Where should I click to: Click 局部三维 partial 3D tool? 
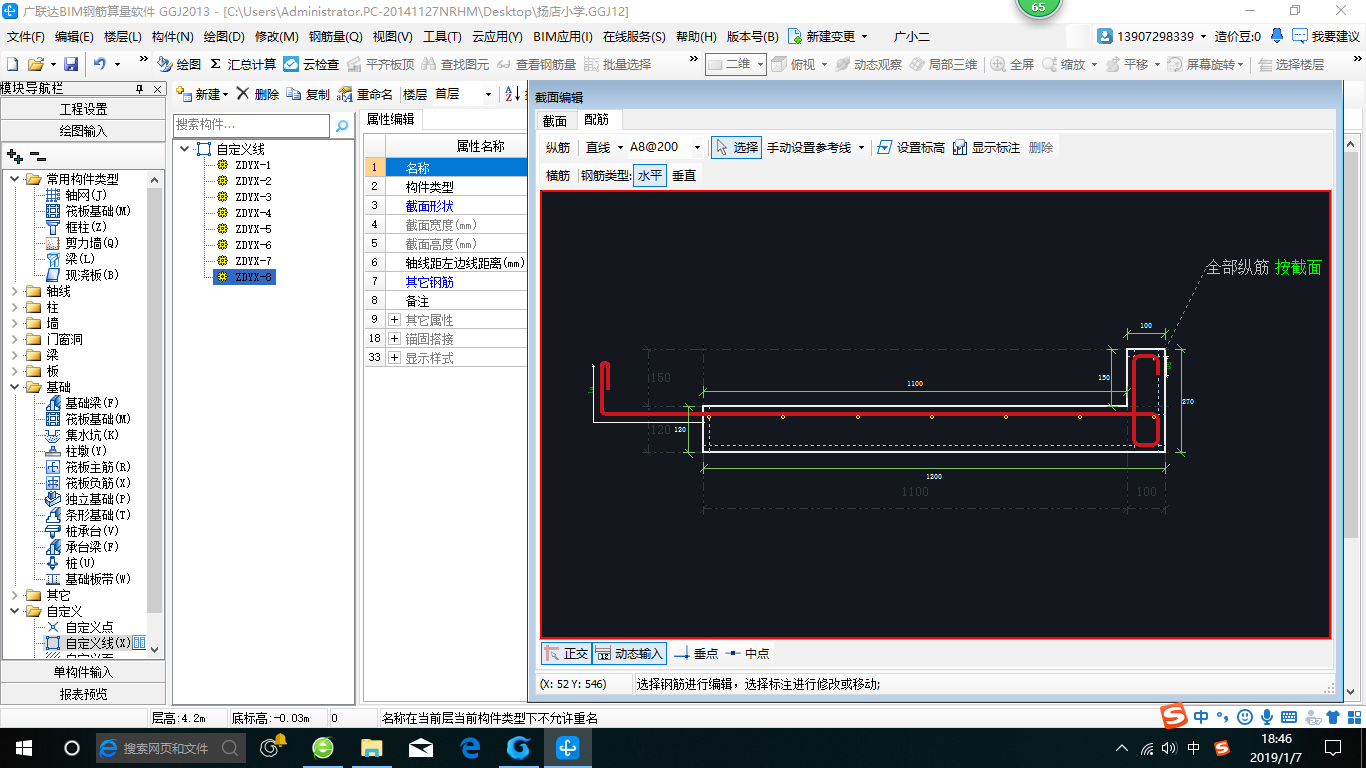(x=943, y=64)
